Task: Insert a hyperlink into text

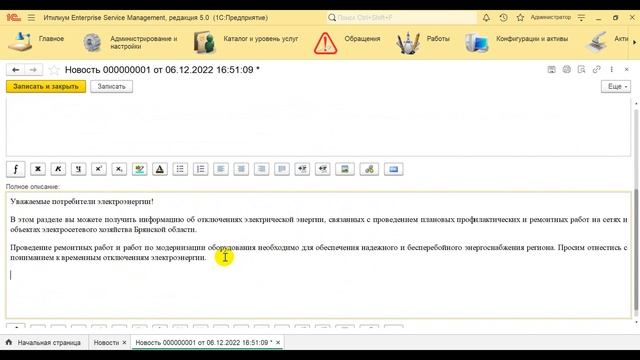Action: [369, 169]
